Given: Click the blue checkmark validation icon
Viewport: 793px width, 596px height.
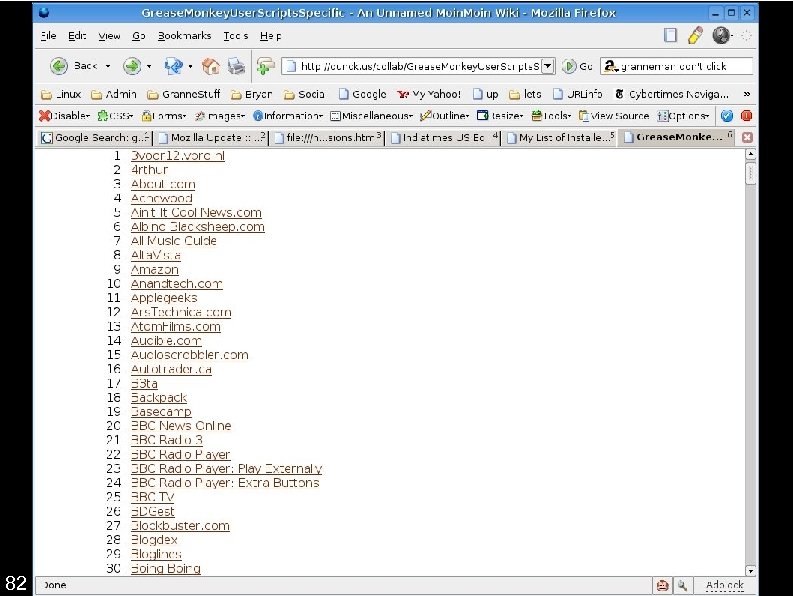Looking at the screenshot, I should click(x=727, y=116).
